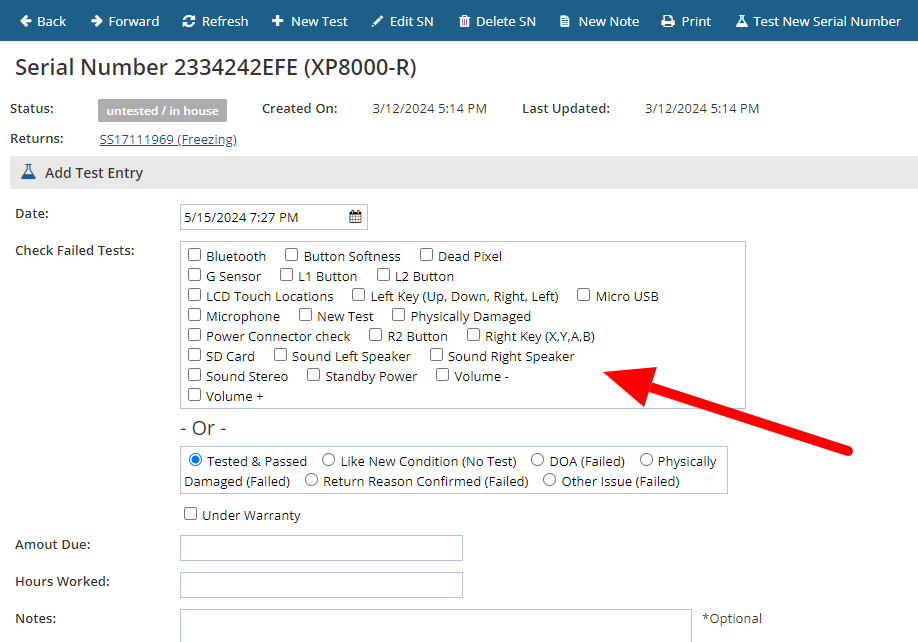Print the serial number page
Screen dimensions: 918x642
686,21
